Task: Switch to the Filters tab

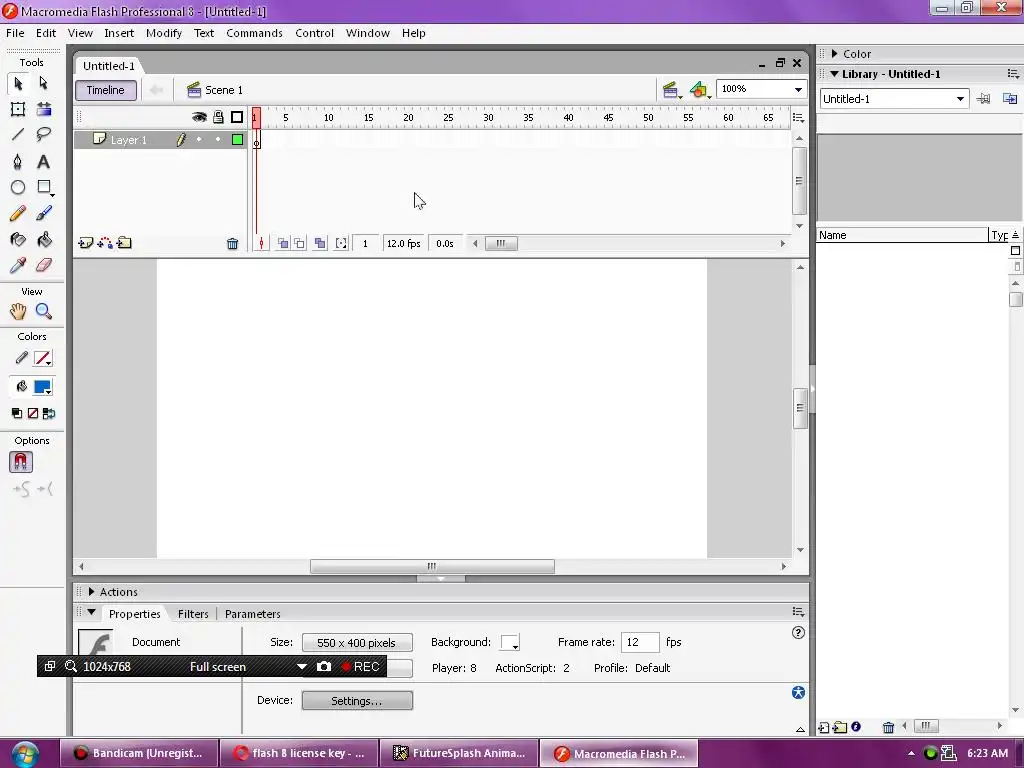Action: 193,614
